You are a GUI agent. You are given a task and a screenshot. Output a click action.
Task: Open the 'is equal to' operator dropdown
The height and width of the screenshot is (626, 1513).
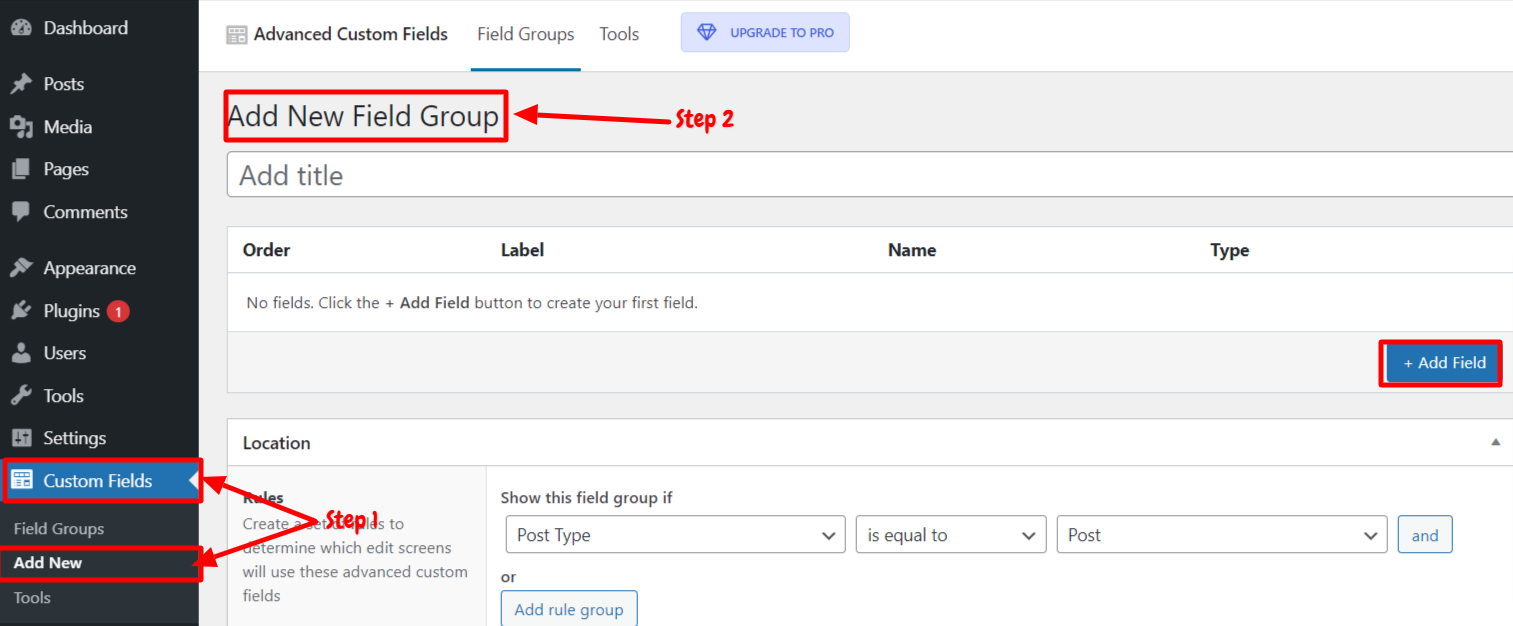tap(951, 535)
